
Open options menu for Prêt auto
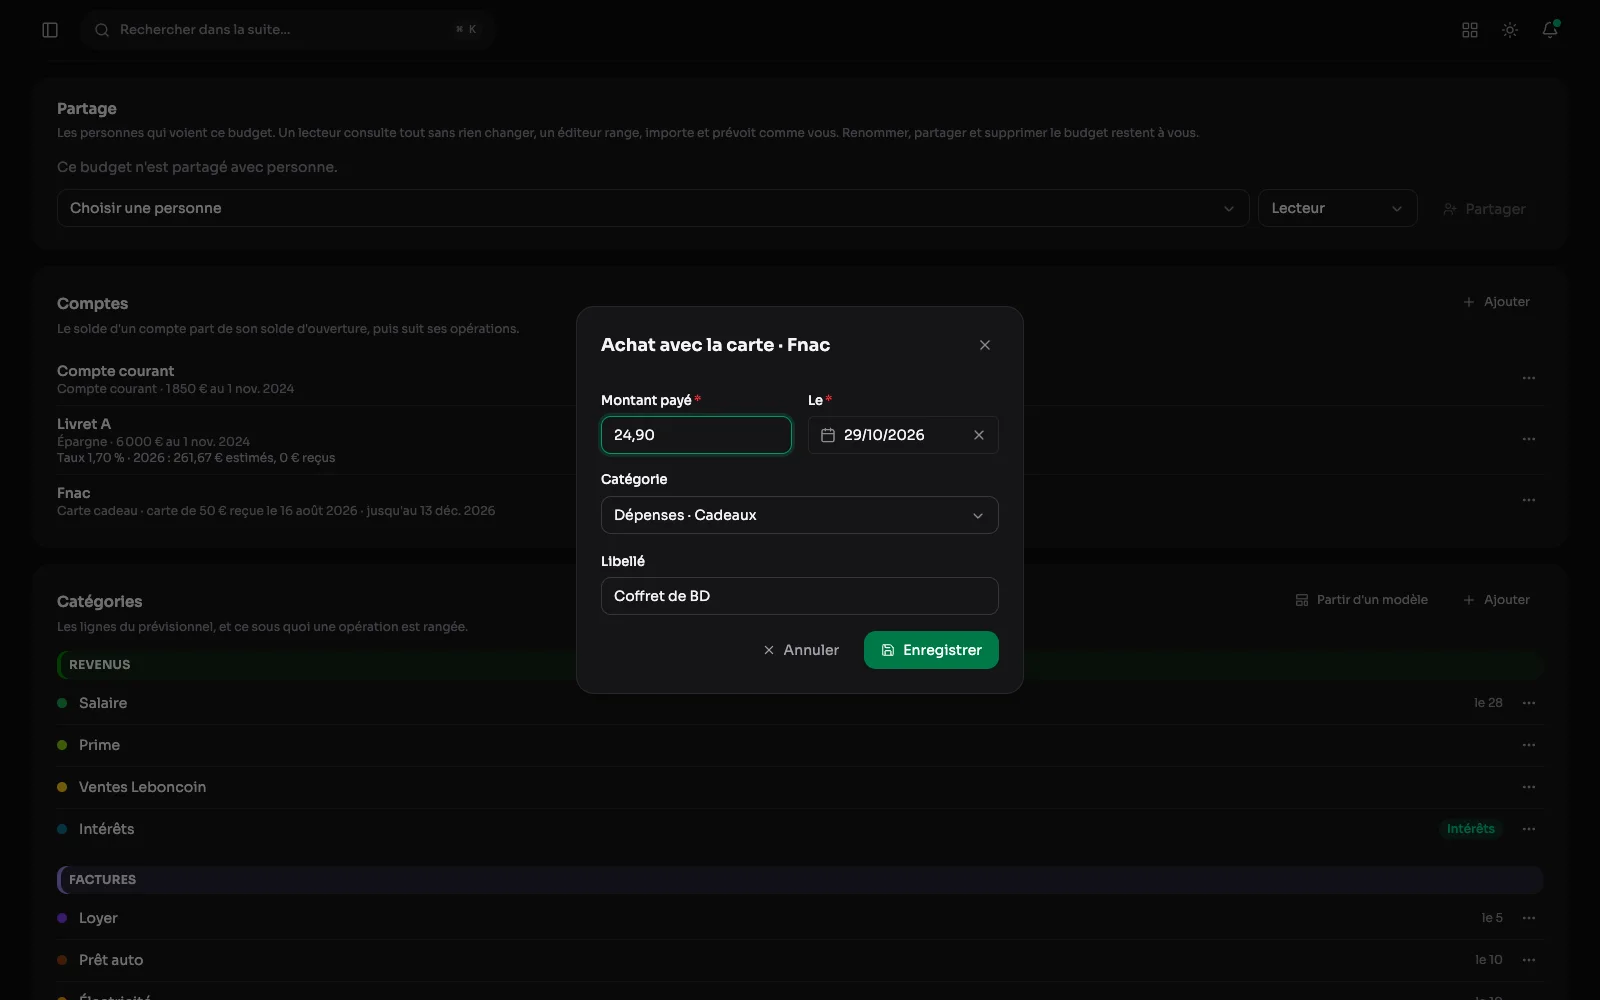(x=1529, y=960)
